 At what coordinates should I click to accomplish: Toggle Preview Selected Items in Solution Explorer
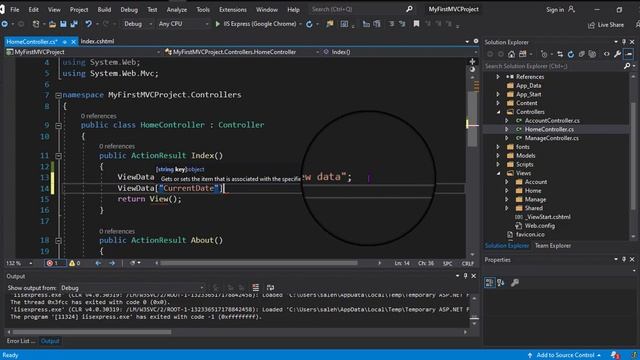[x=629, y=54]
